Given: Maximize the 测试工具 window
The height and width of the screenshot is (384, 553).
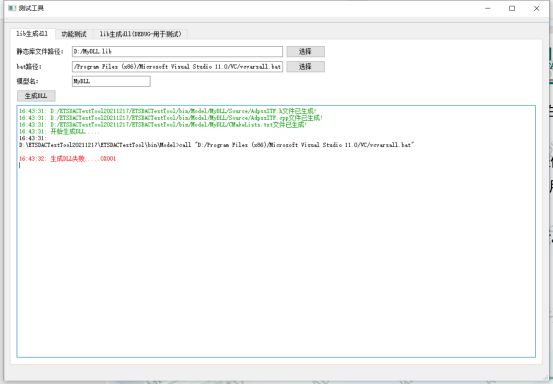Looking at the screenshot, I should point(512,8).
